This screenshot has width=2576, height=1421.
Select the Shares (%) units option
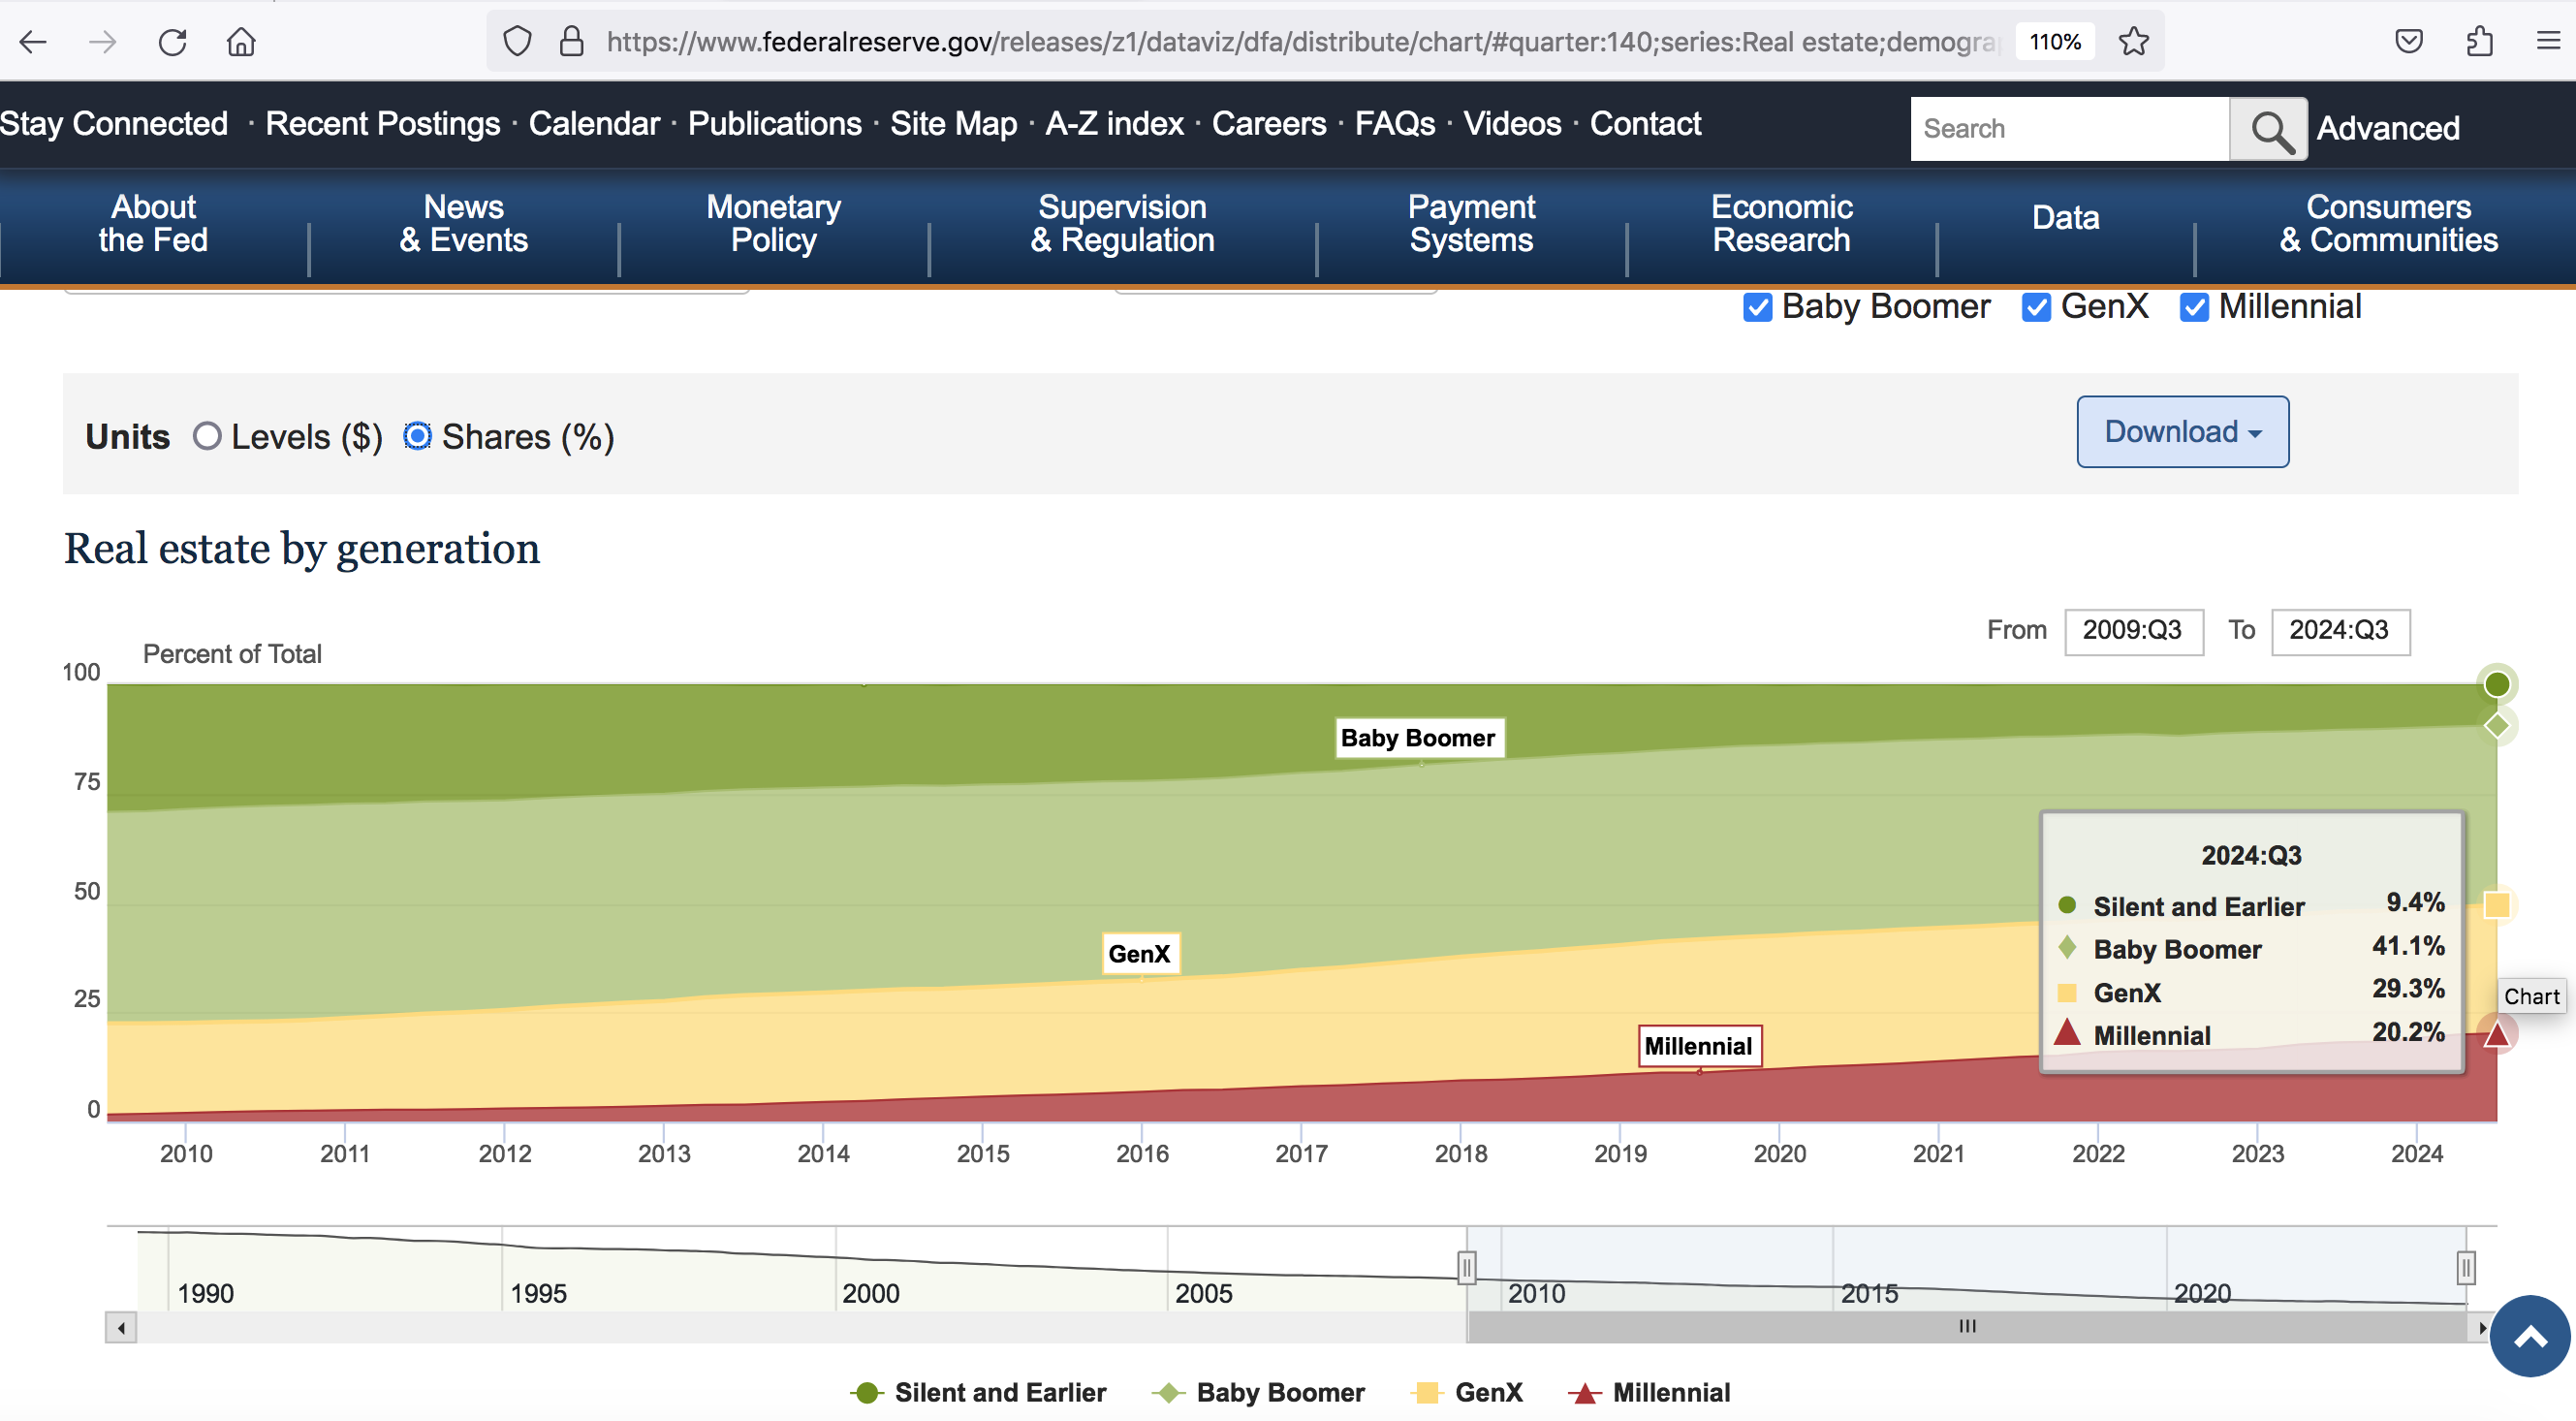(x=417, y=436)
